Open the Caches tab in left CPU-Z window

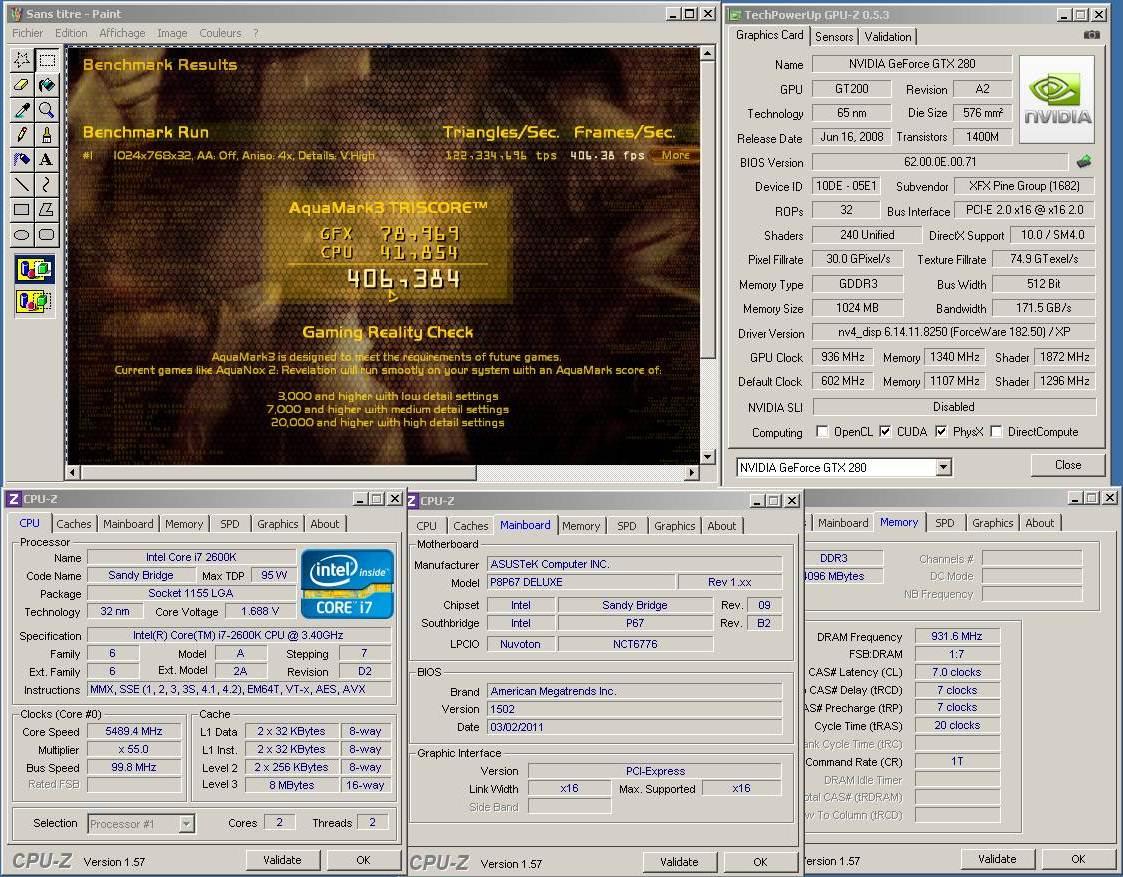point(74,524)
